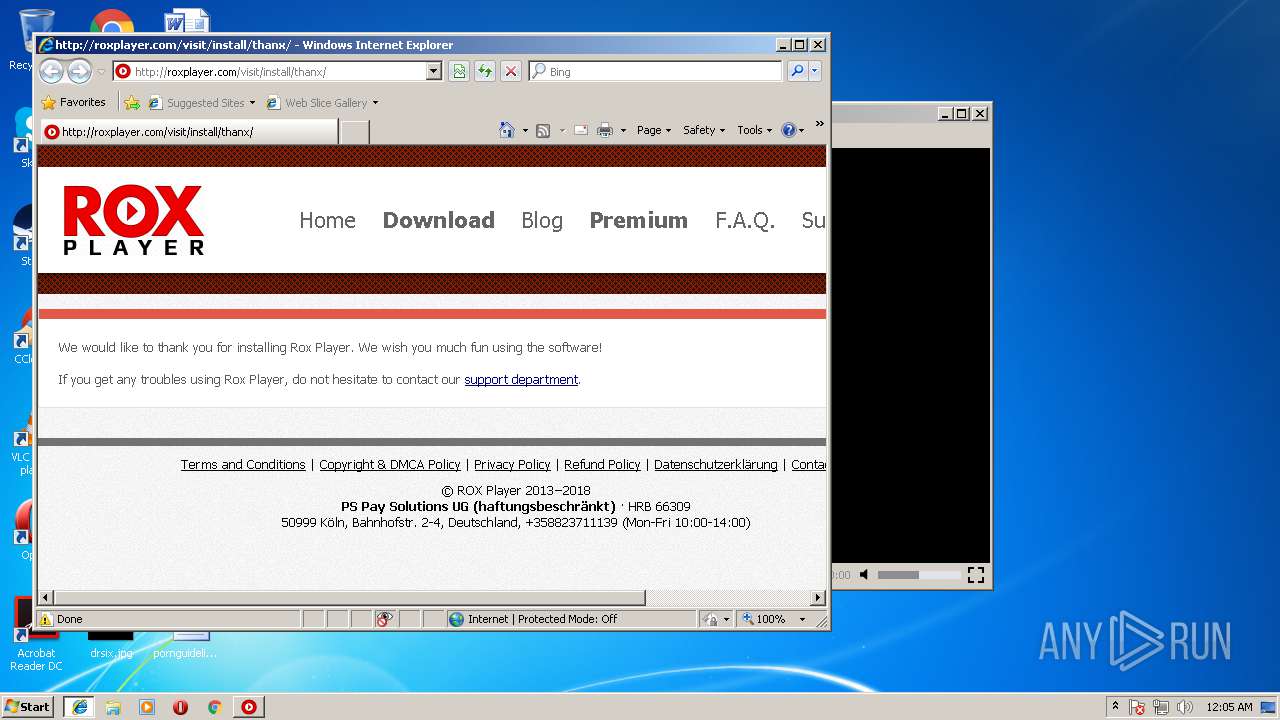Expand the Home button dropdown arrow

pos(525,130)
